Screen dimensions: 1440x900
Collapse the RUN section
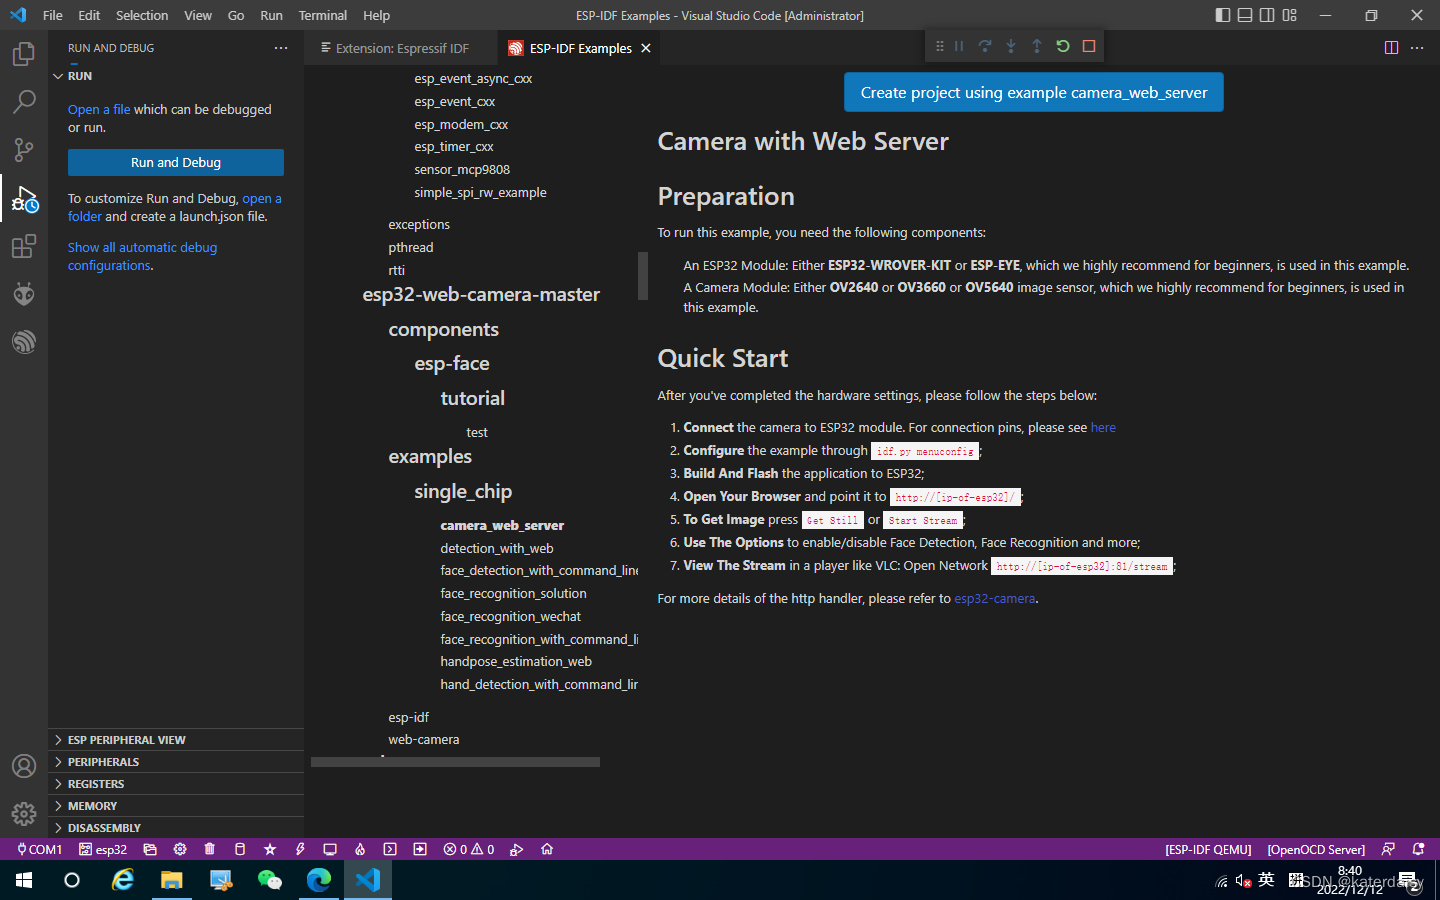(x=176, y=76)
